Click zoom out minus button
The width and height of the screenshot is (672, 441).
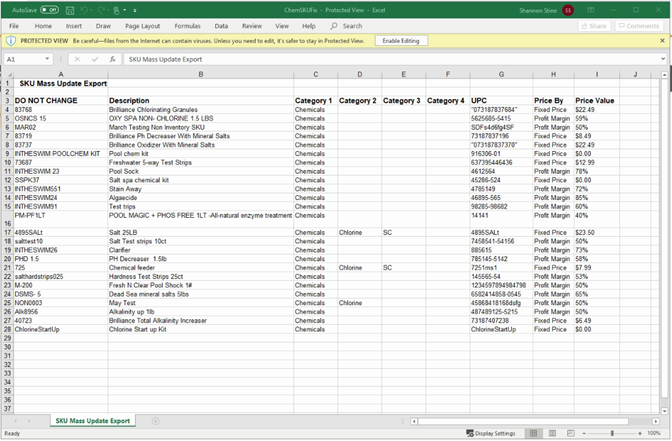tap(583, 434)
